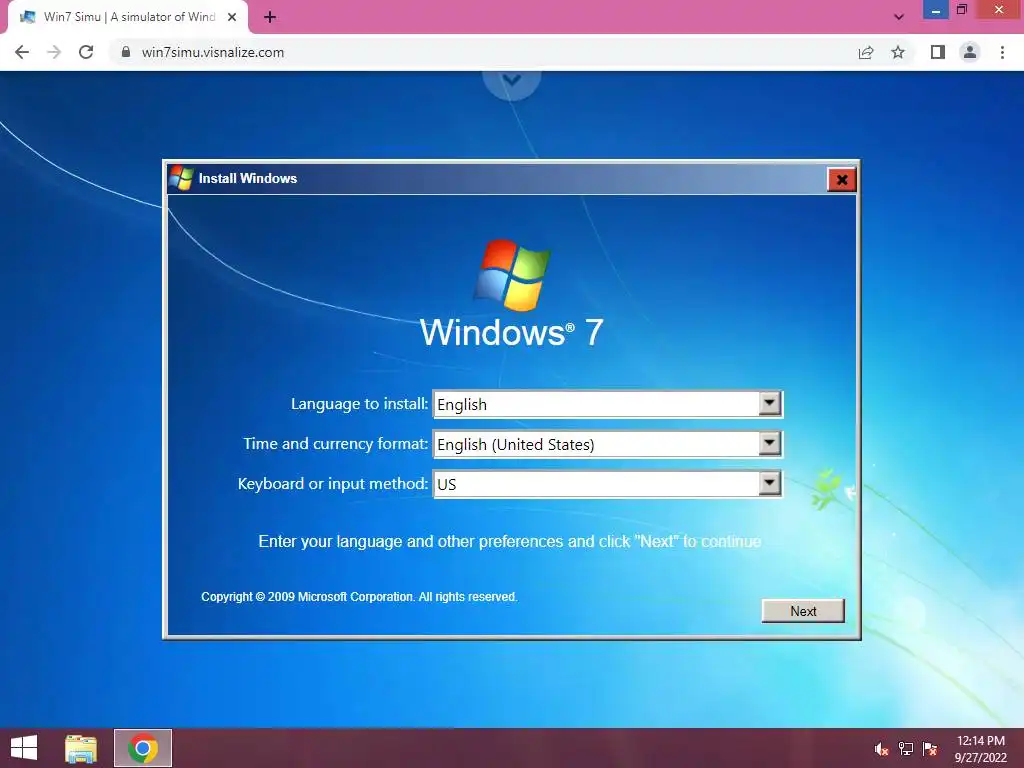Click the round chevron-down button at page top
This screenshot has height=768, width=1024.
(x=511, y=82)
